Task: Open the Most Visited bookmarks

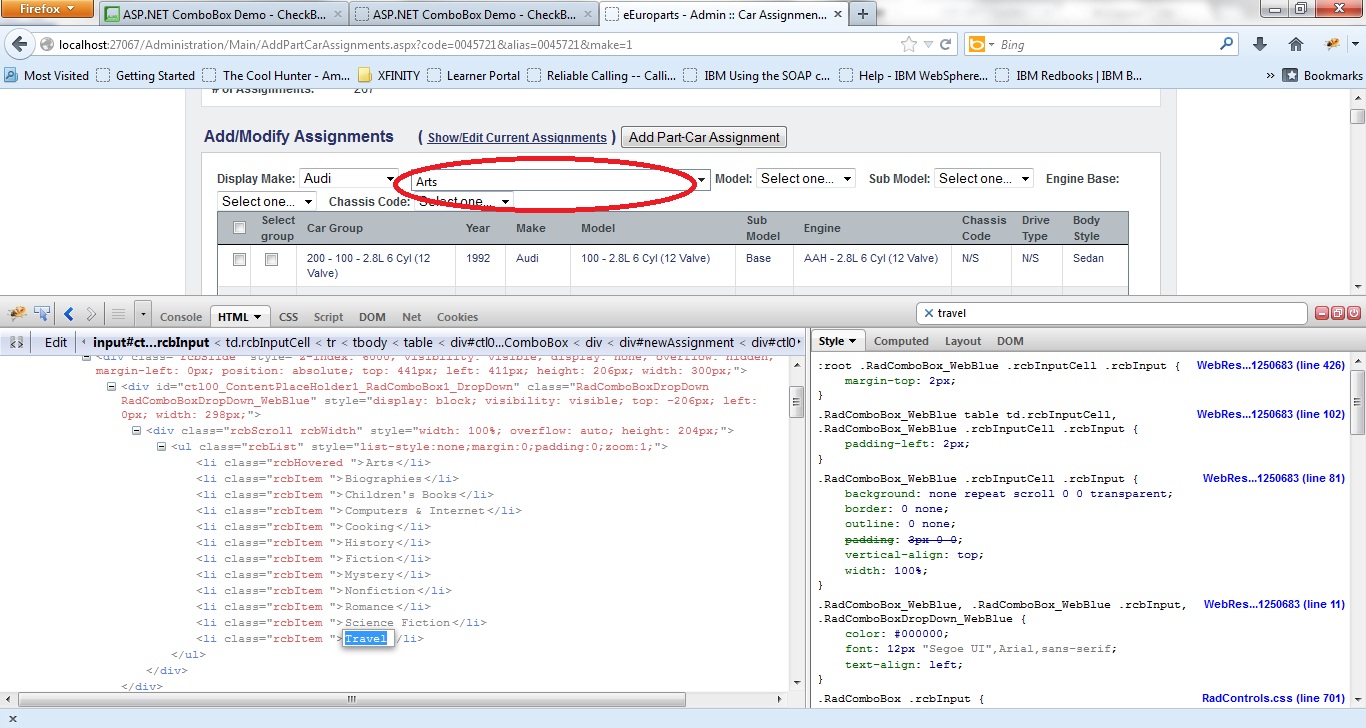Action: pyautogui.click(x=46, y=75)
